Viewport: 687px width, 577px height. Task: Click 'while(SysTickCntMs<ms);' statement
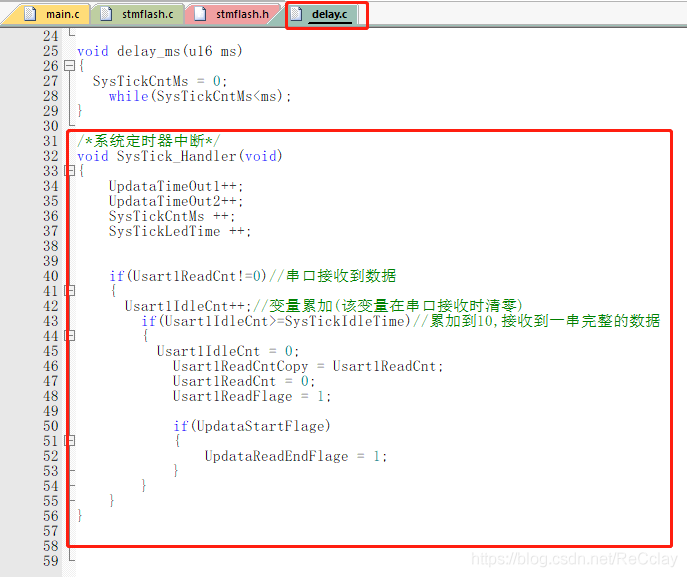point(200,96)
